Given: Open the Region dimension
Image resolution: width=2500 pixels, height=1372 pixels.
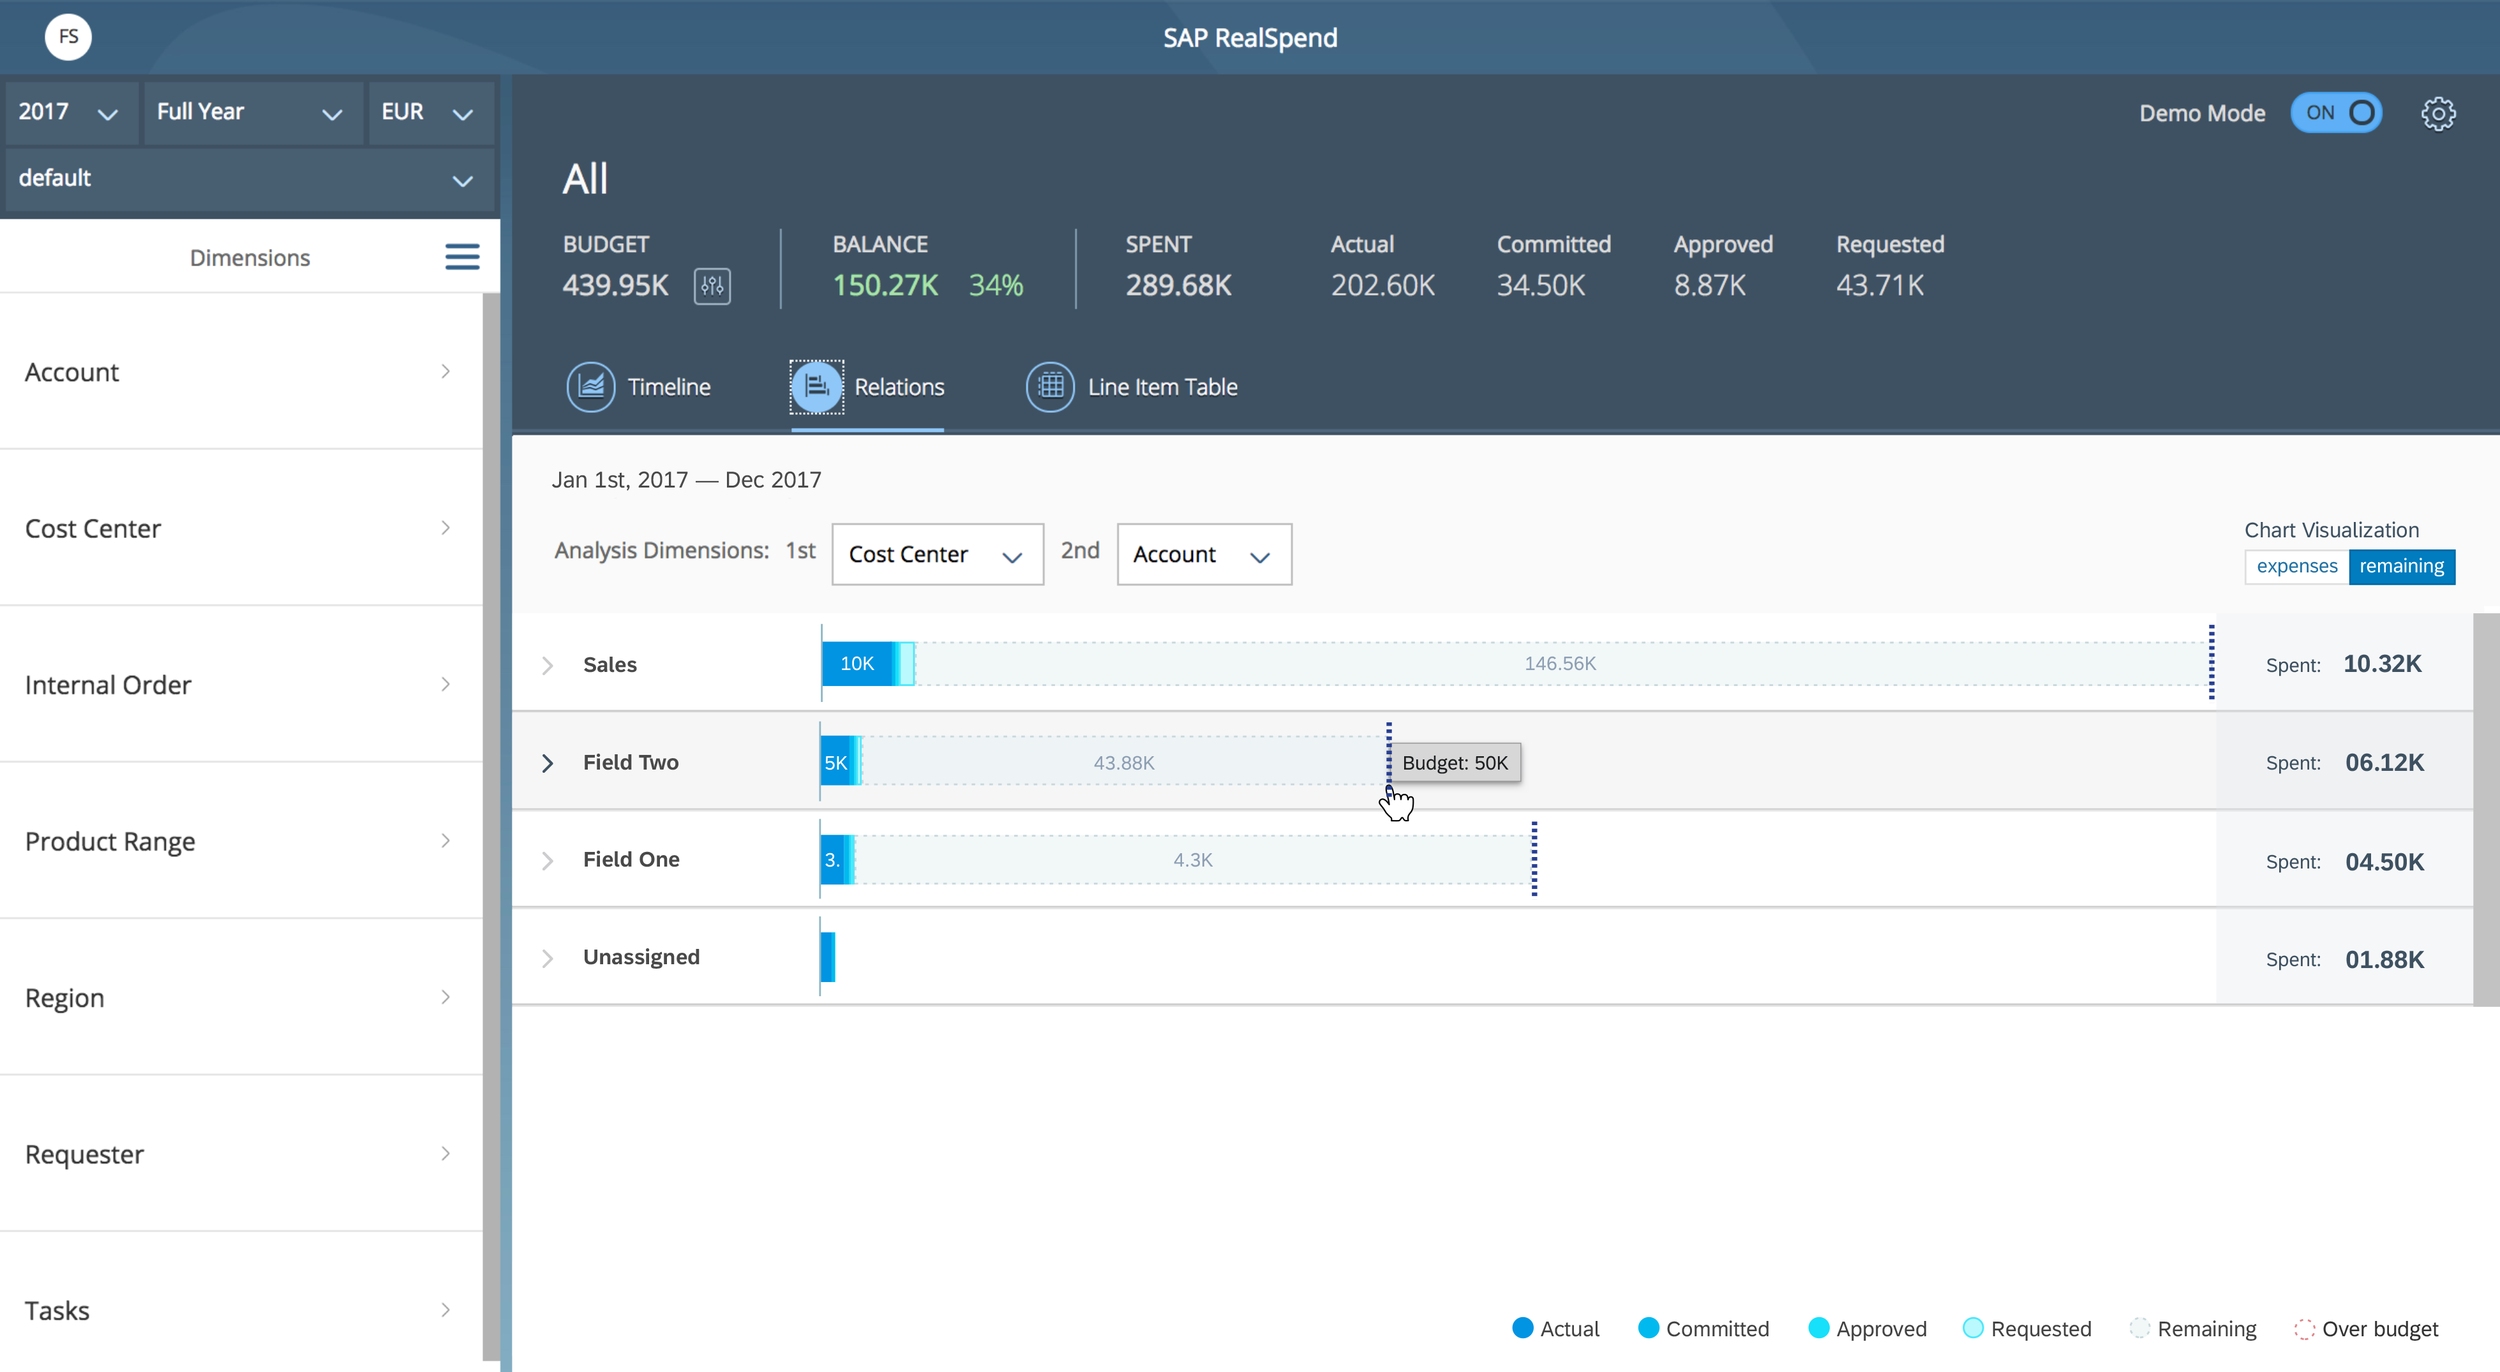Looking at the screenshot, I should (x=241, y=998).
